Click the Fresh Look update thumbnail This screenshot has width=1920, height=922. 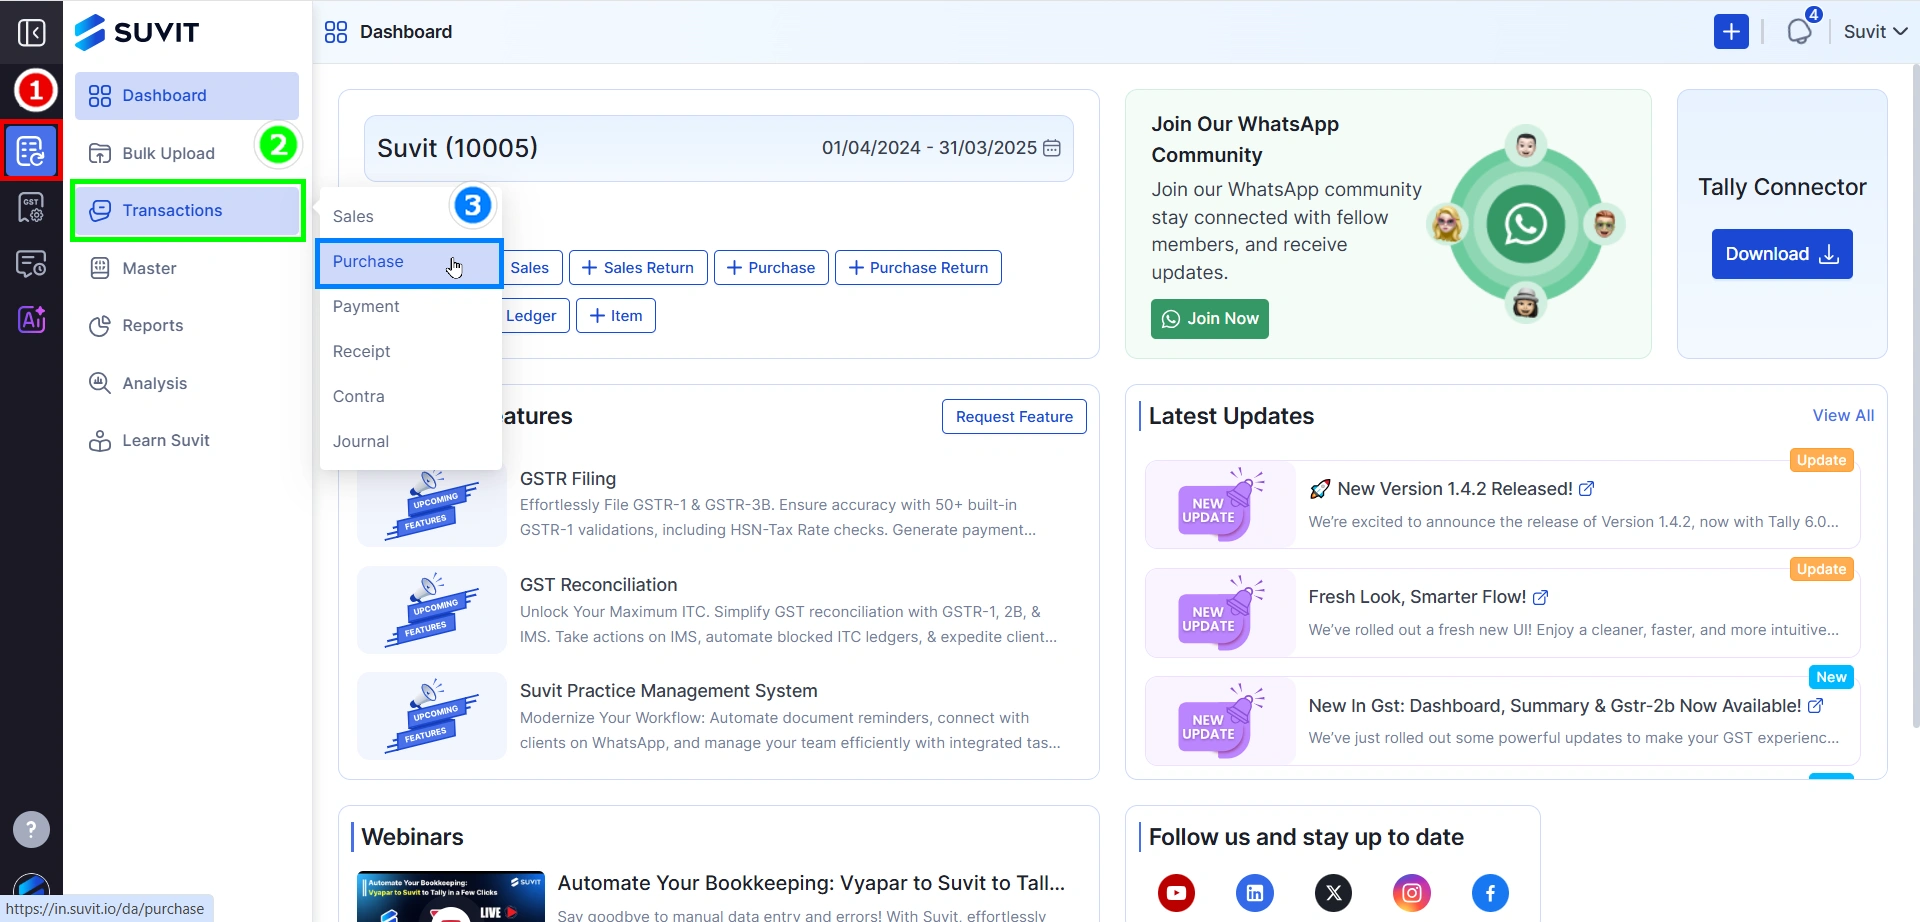point(1221,613)
